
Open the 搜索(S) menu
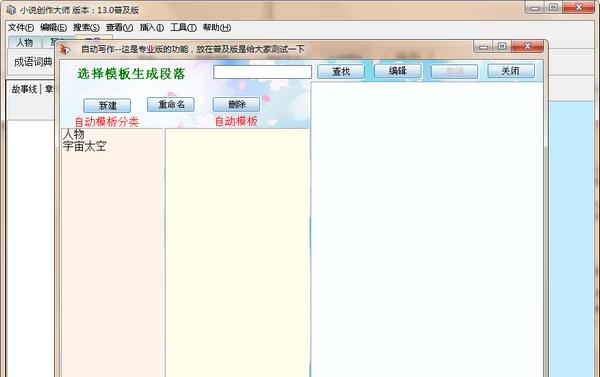pos(86,28)
